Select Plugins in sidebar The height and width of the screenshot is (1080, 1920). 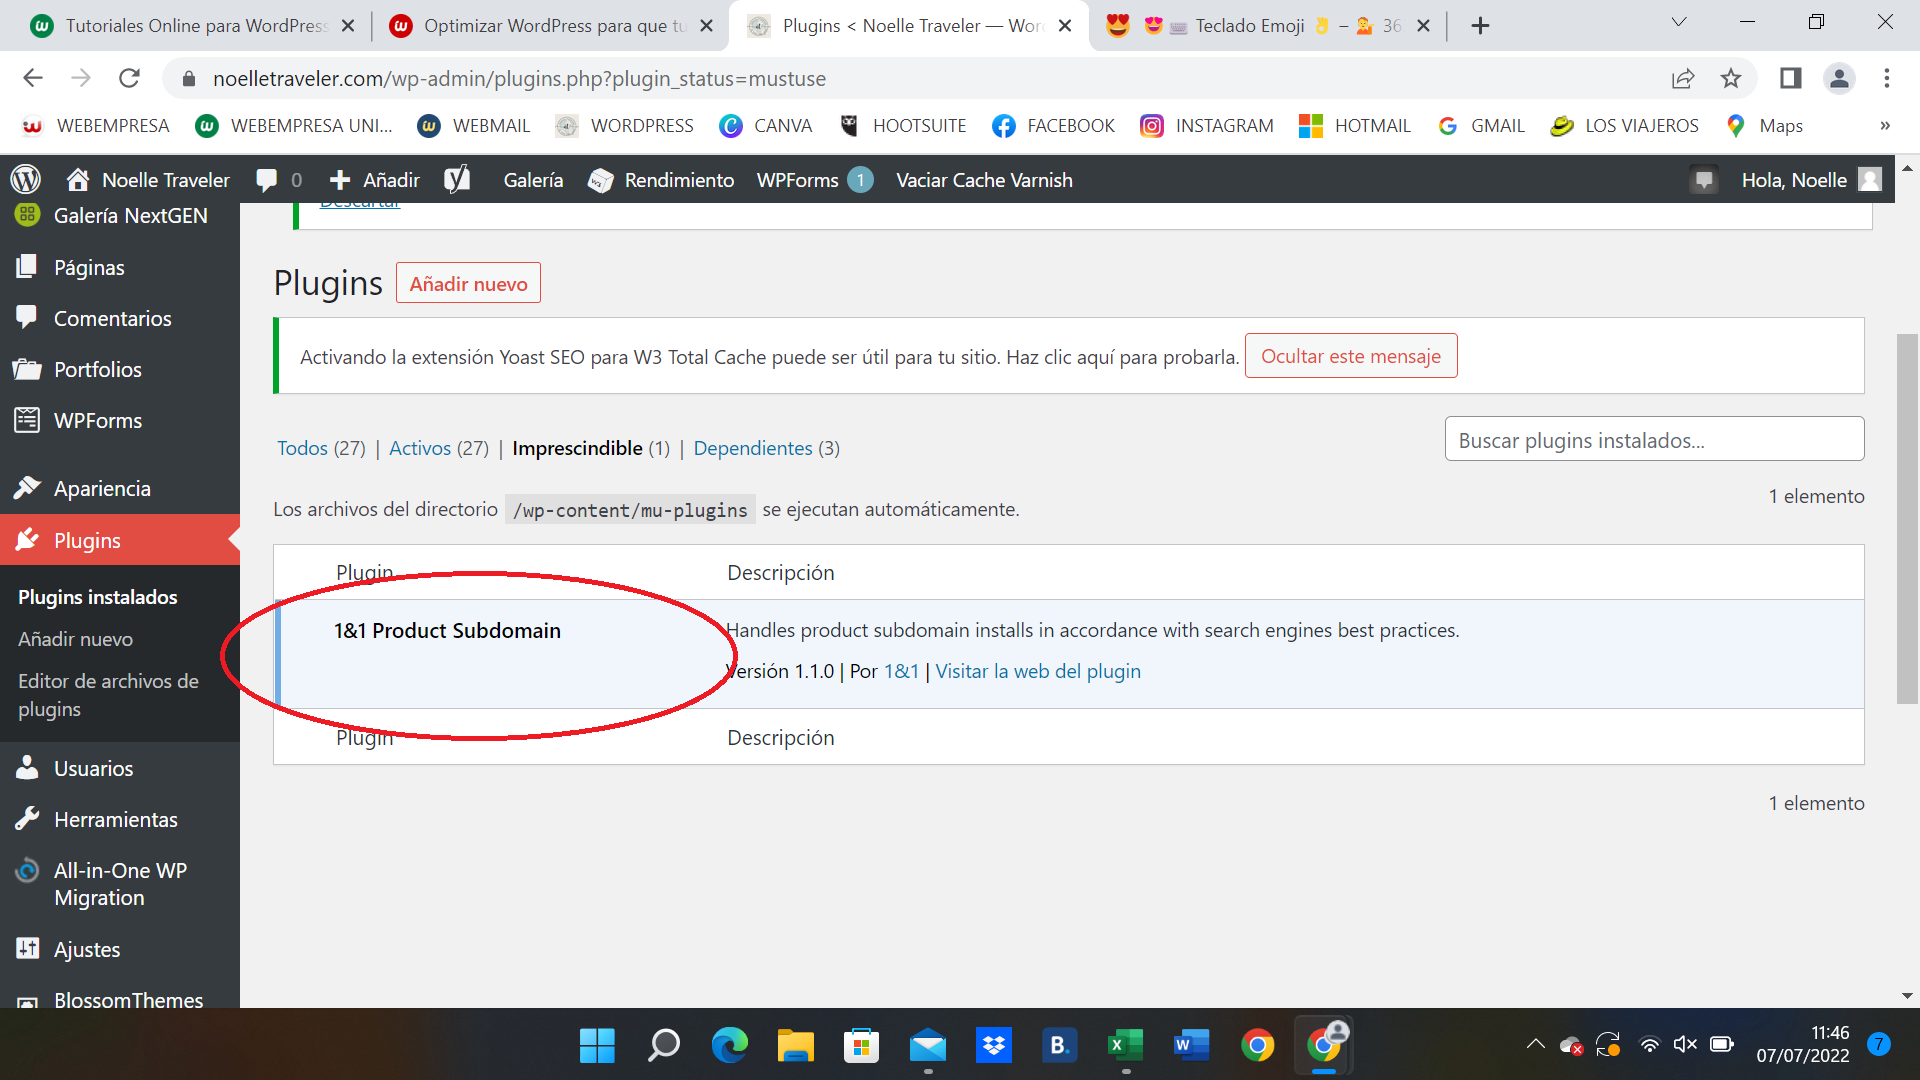[120, 540]
